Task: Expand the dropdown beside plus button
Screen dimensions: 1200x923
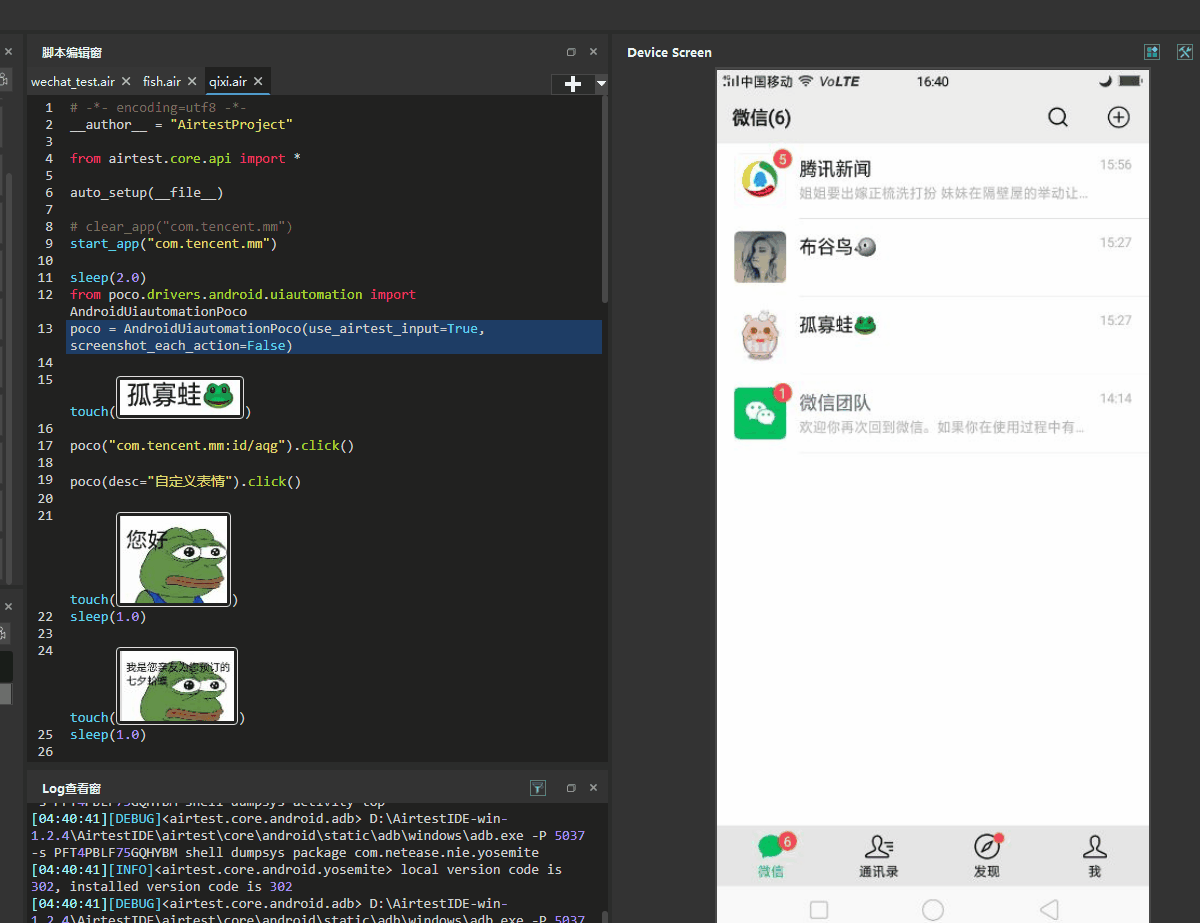Action: tap(601, 84)
